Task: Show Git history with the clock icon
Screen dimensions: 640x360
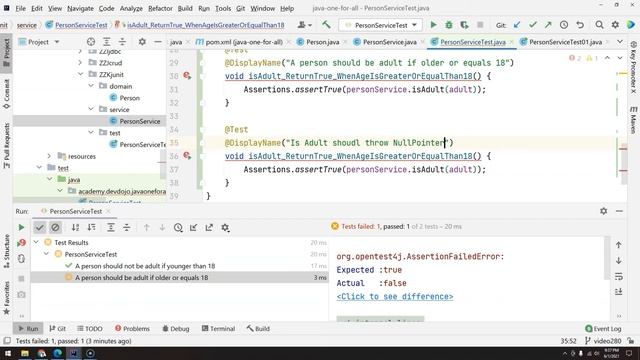Action: 564,25
